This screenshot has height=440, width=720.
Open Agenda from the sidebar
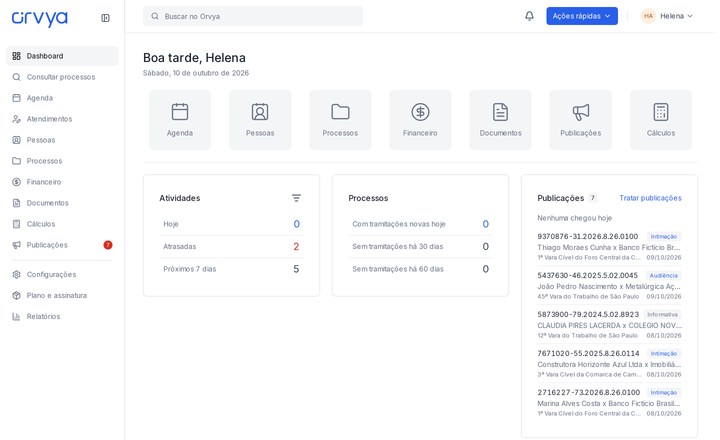coord(62,98)
